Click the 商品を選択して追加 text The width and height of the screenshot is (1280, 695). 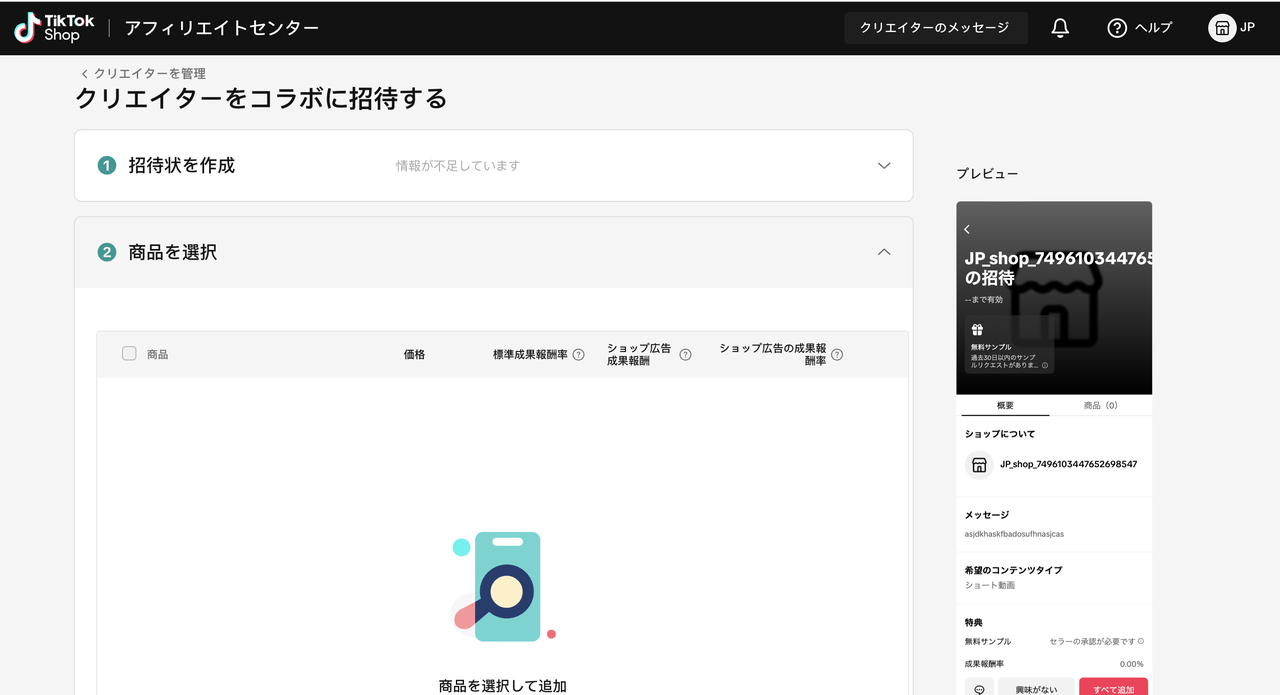503,686
